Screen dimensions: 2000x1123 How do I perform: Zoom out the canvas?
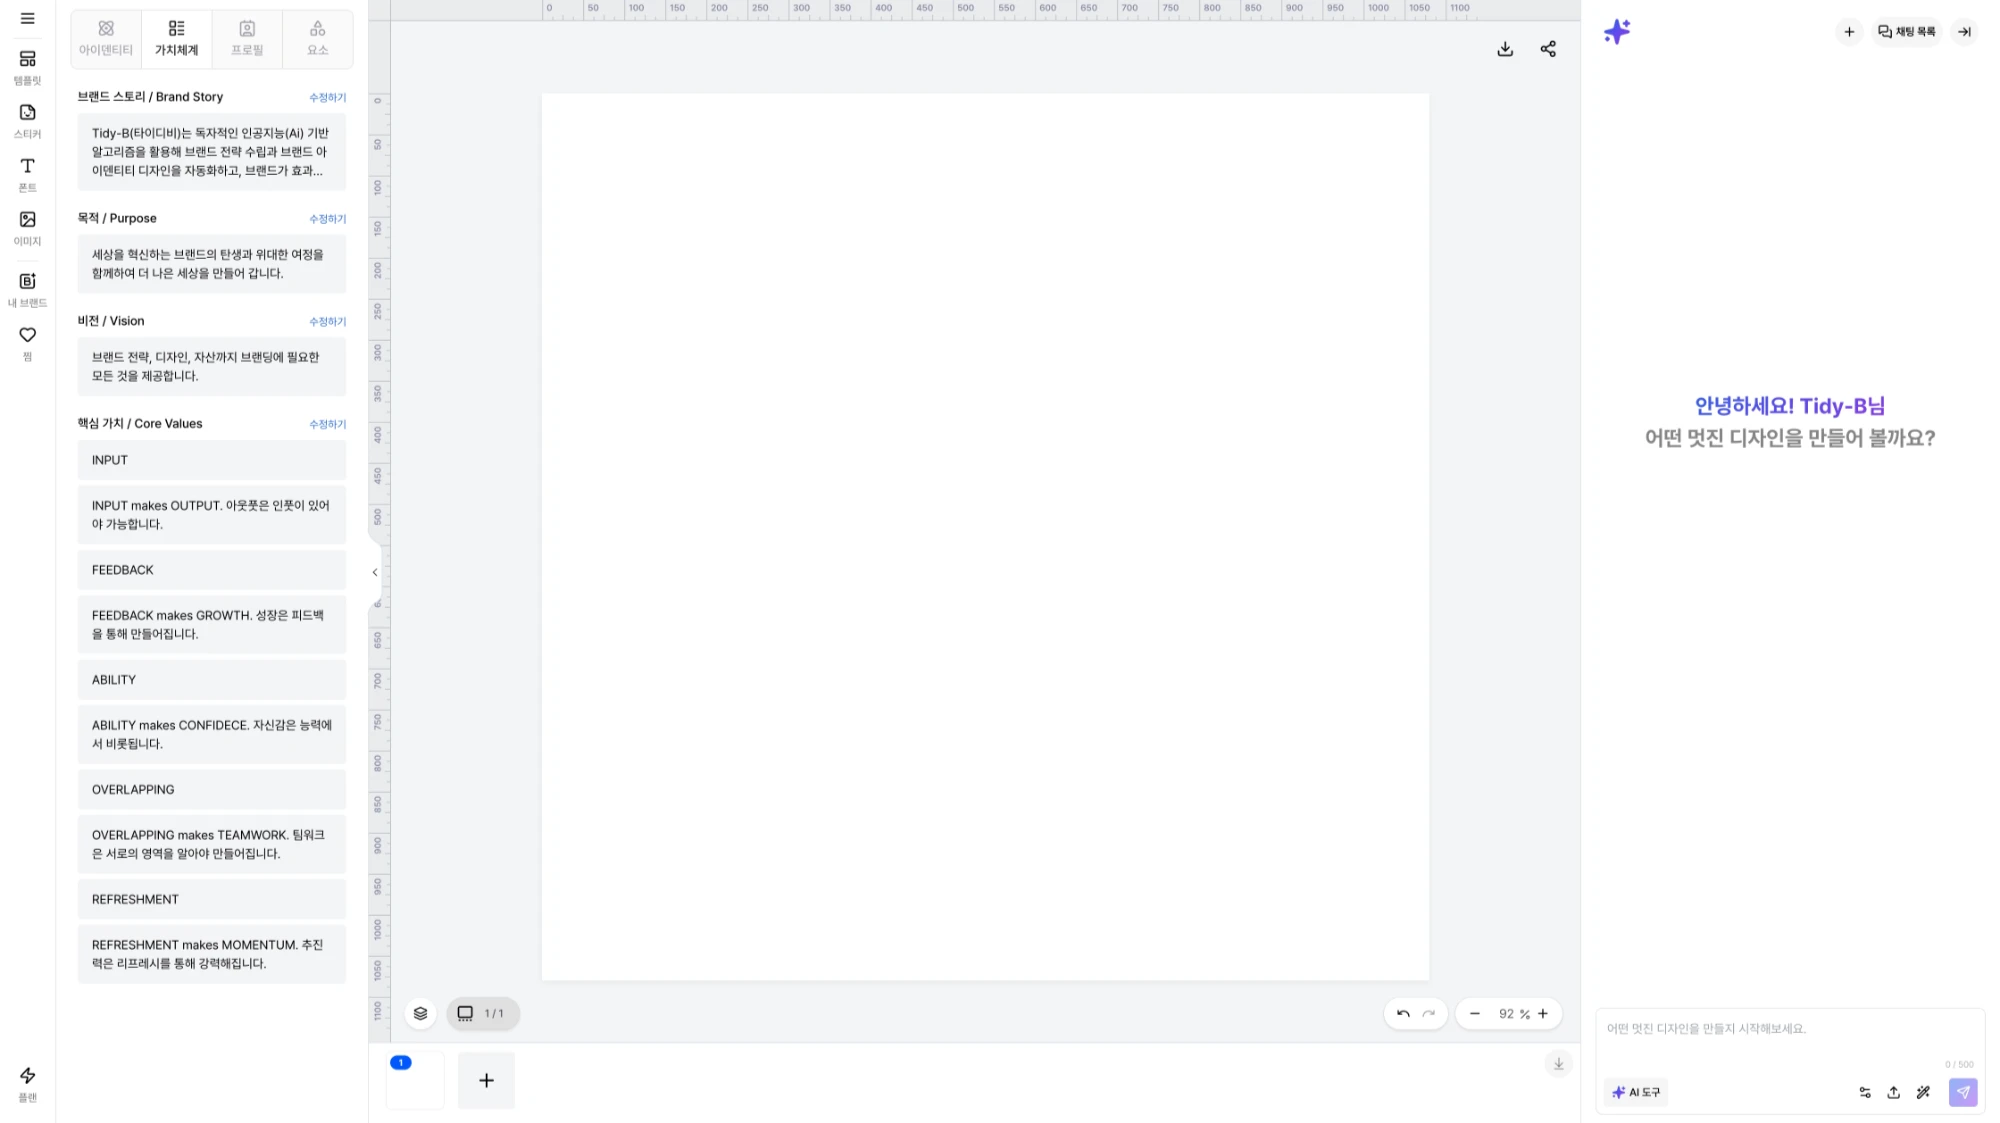click(1475, 1014)
